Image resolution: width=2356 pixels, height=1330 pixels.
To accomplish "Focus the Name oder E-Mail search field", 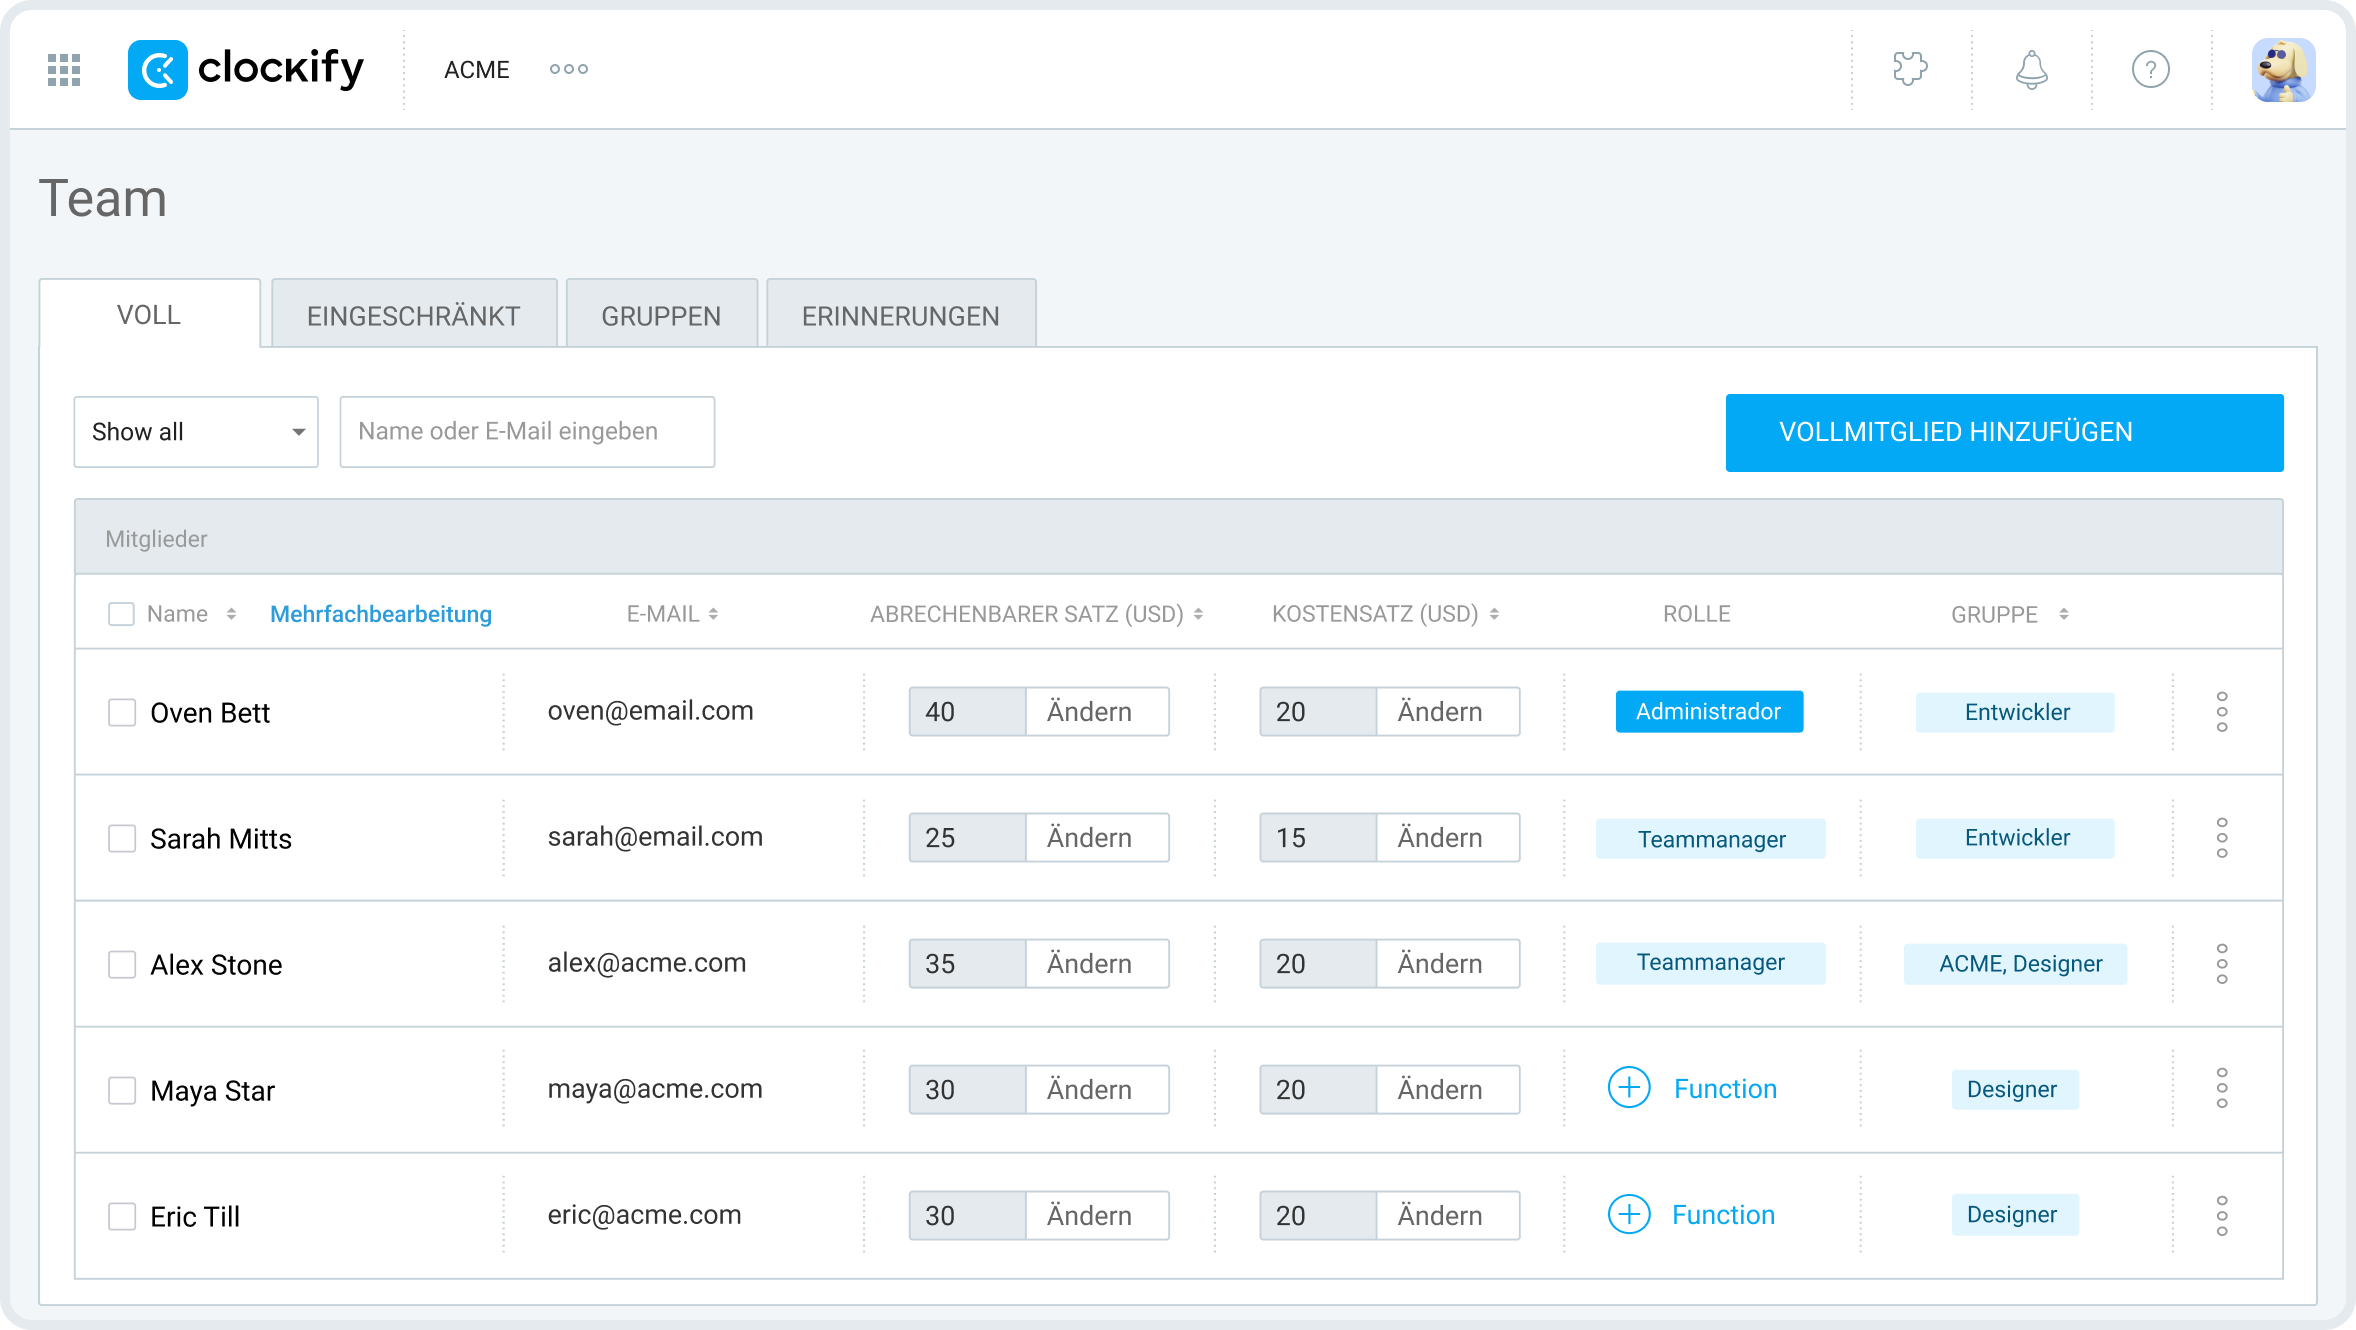I will [x=527, y=432].
